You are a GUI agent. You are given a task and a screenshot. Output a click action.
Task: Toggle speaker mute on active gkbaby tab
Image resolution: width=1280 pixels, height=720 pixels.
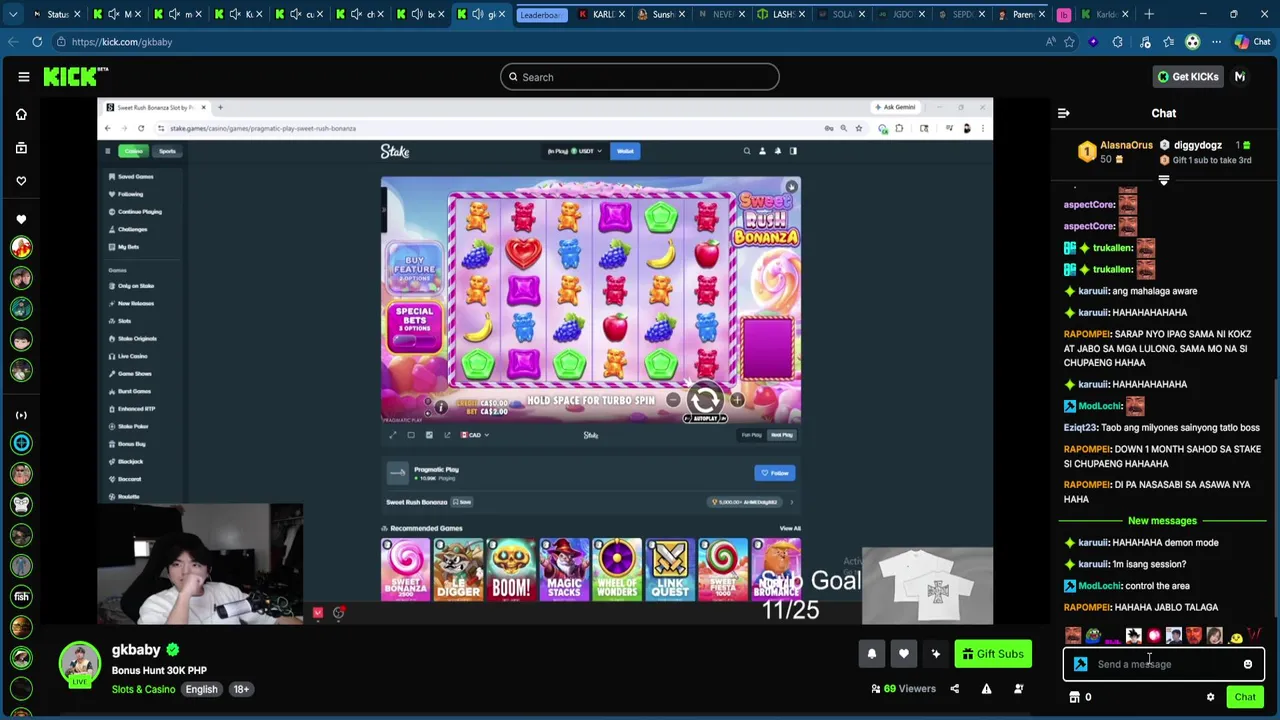[x=477, y=14]
